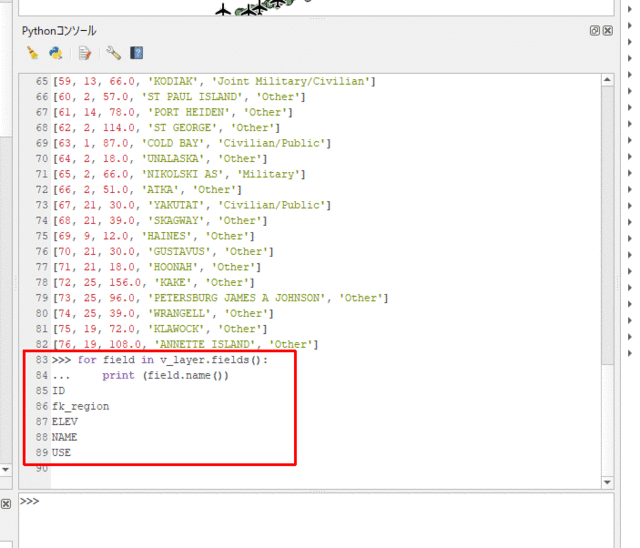Viewport: 640px width, 548px height.
Task: Click the 'fk_region' output line
Action: coord(81,407)
